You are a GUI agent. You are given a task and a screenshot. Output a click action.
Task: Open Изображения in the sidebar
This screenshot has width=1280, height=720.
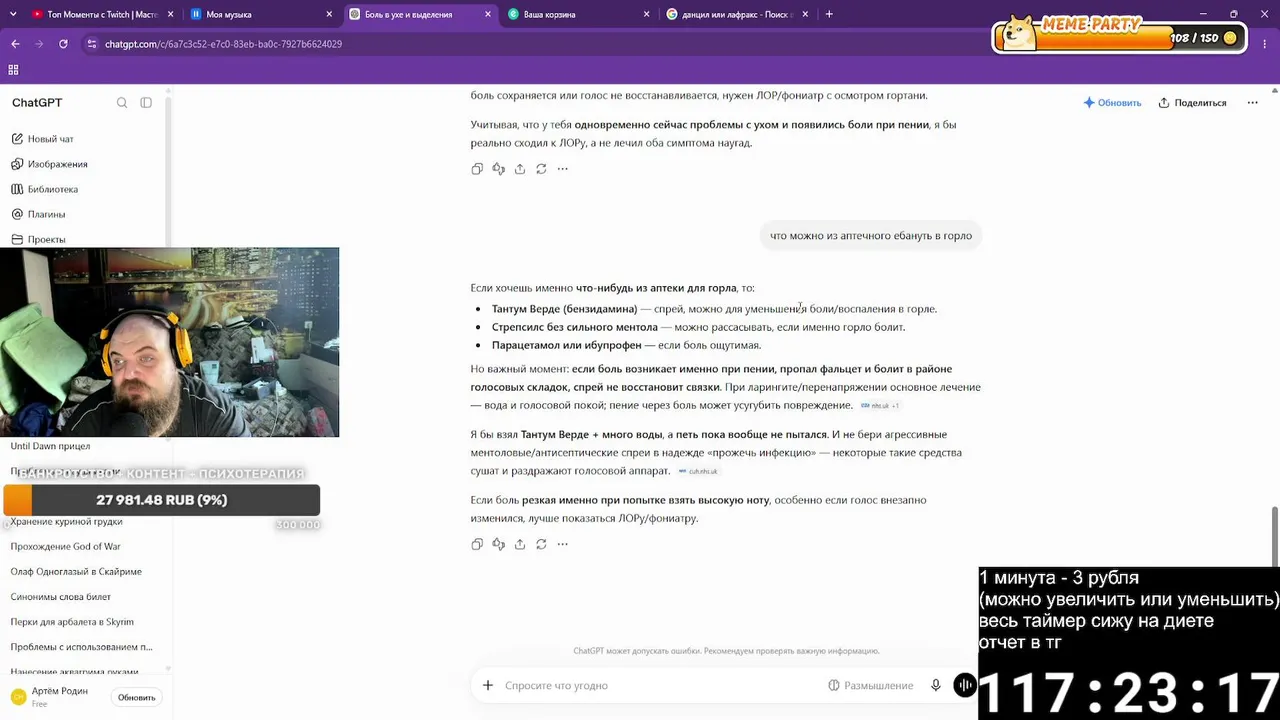click(x=57, y=164)
